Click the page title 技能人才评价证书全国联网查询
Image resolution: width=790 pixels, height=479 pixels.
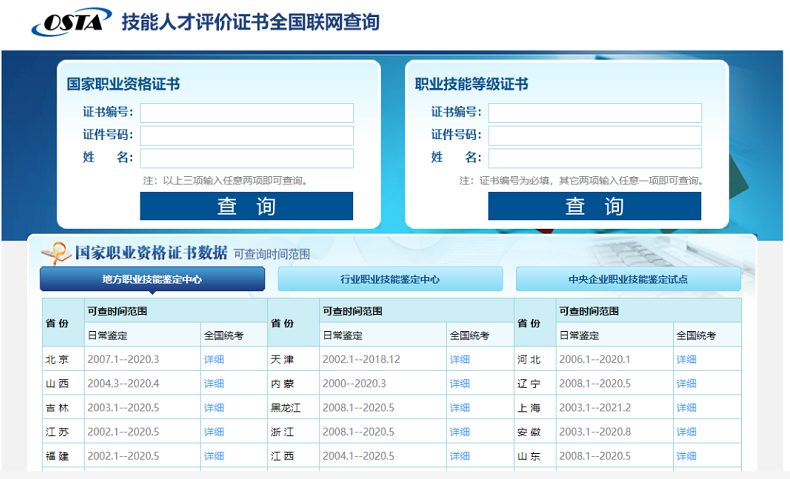pos(250,22)
